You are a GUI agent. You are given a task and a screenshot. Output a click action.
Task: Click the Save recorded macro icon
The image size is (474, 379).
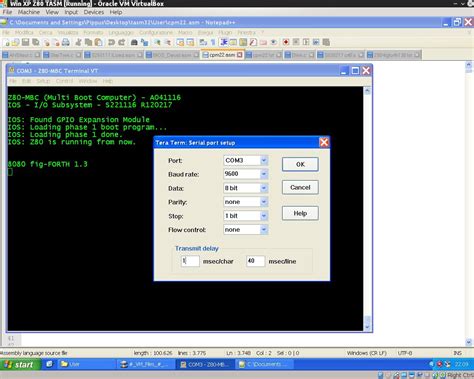[x=326, y=42]
